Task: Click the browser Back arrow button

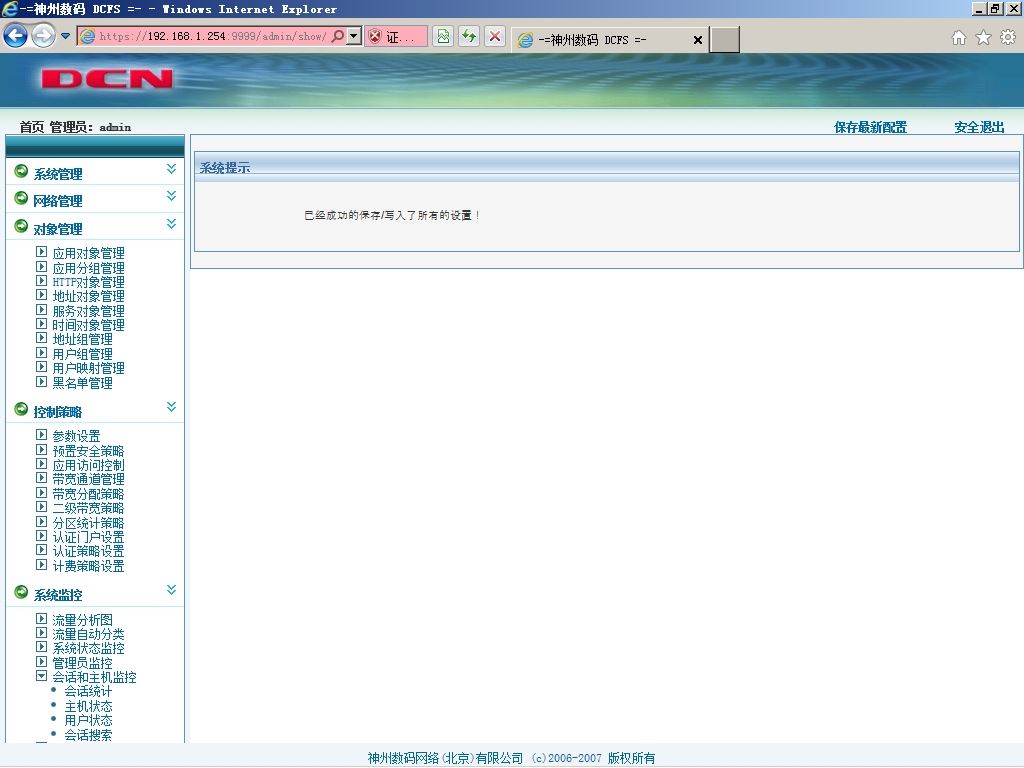Action: tap(16, 35)
